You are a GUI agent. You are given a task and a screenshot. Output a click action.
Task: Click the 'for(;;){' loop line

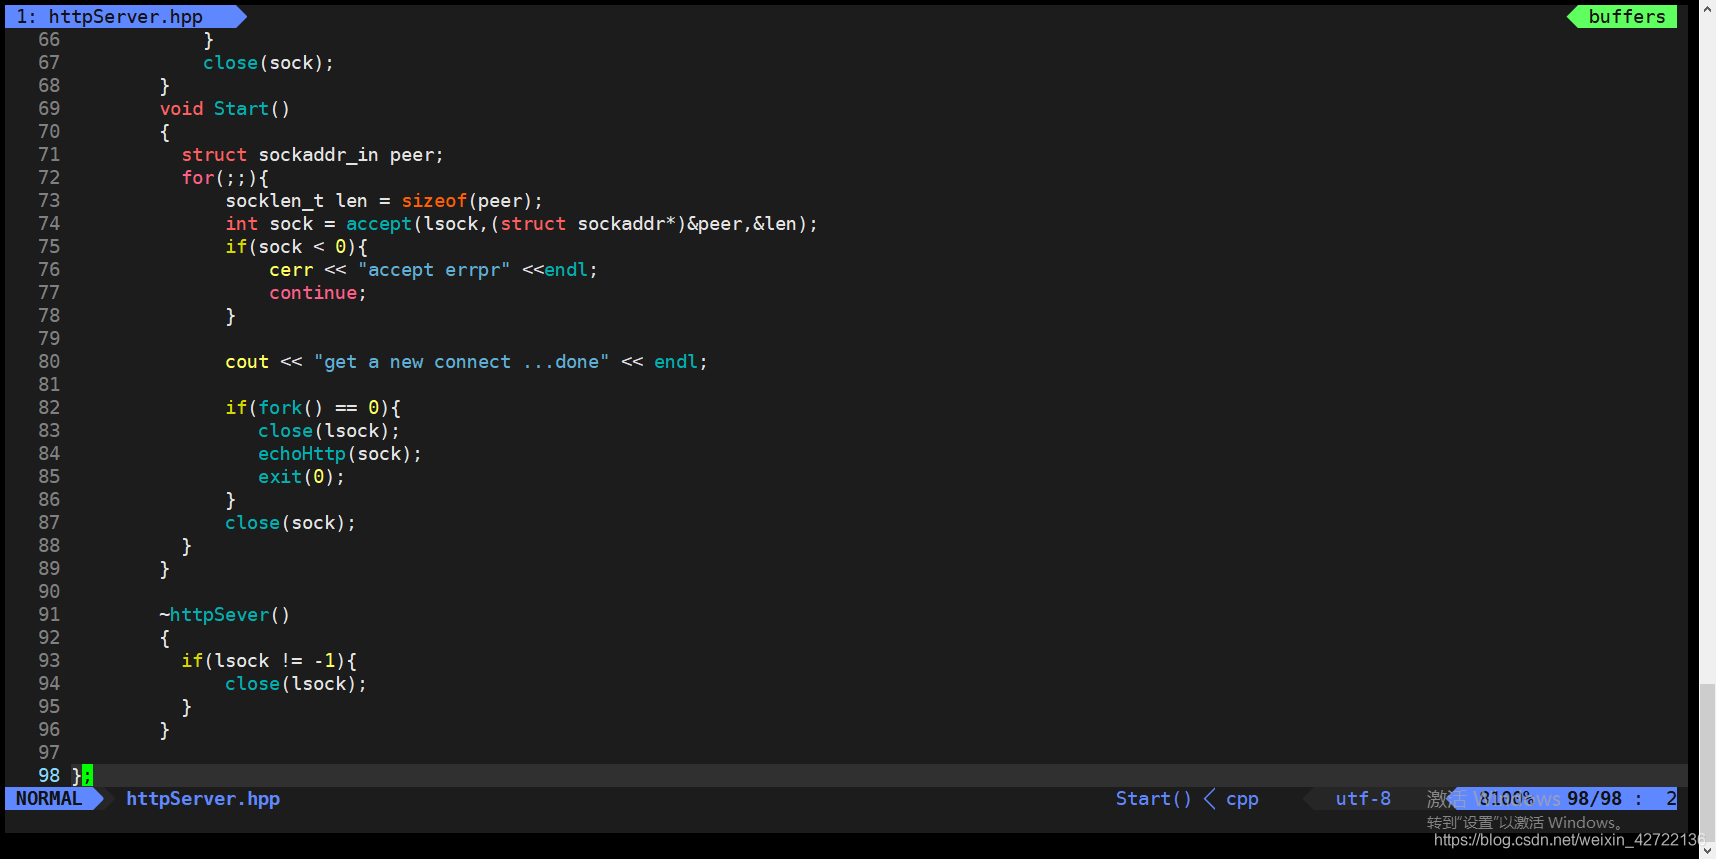(x=225, y=177)
